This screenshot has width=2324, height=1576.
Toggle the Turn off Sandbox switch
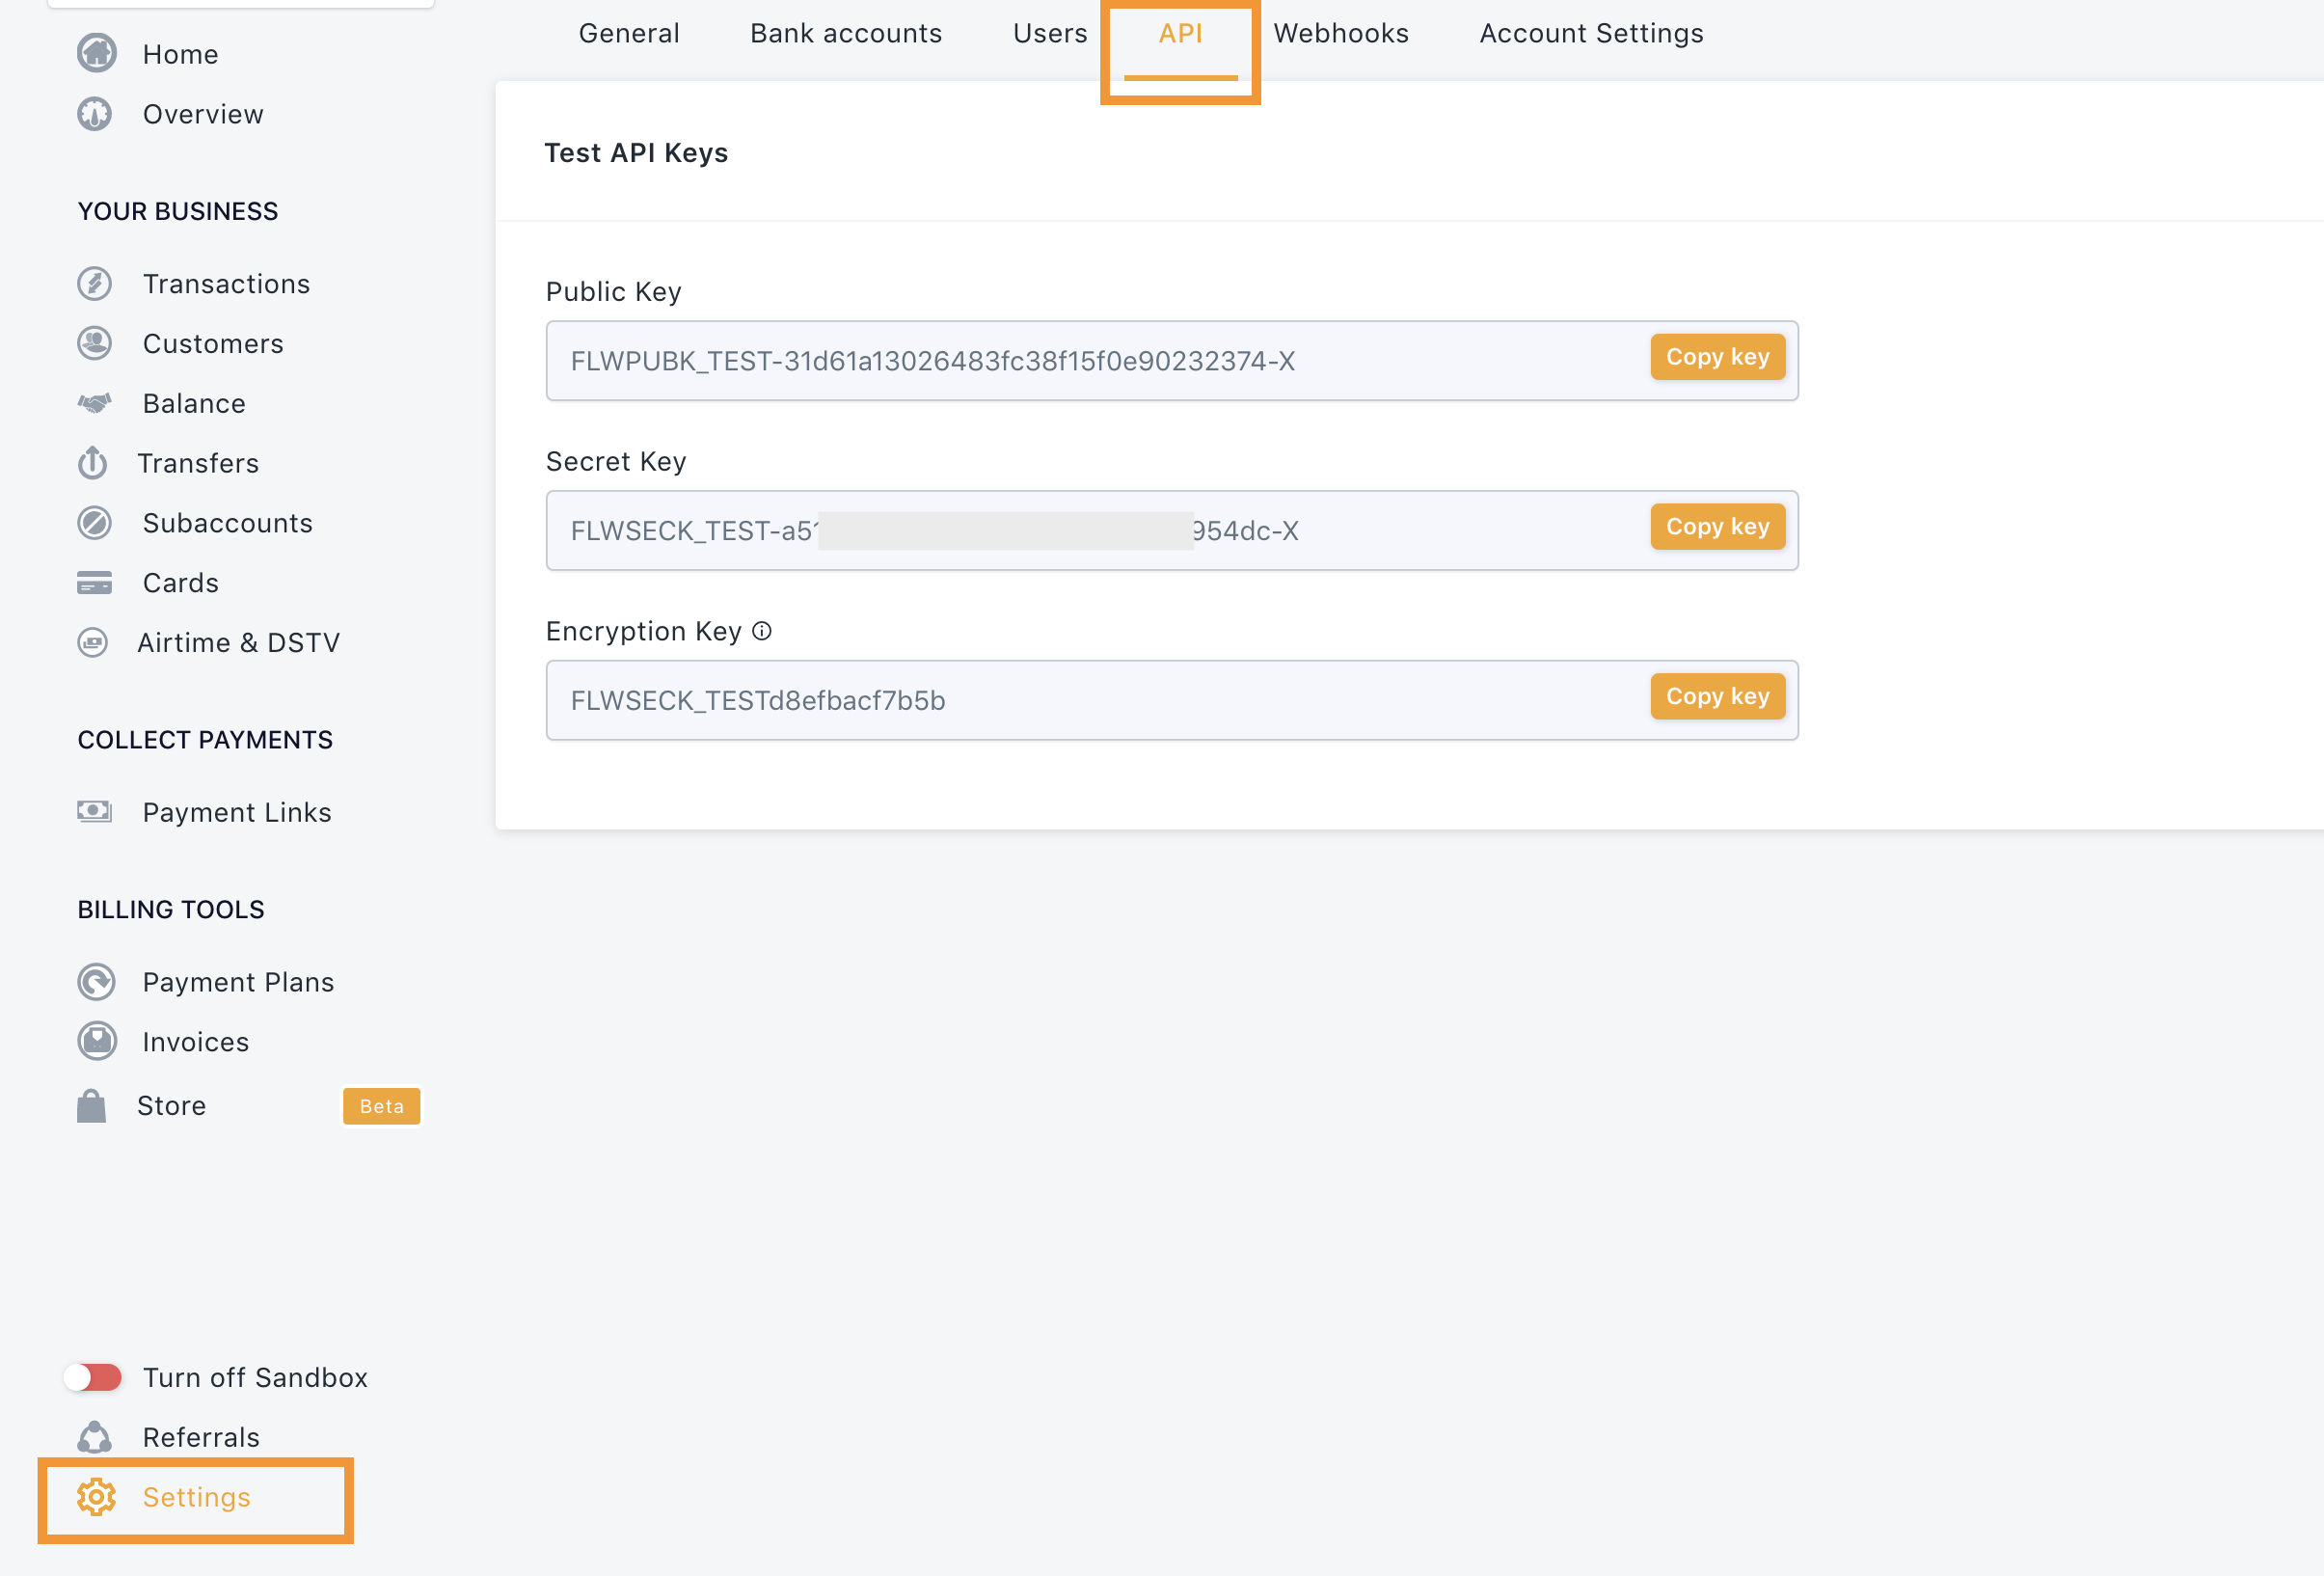click(93, 1377)
